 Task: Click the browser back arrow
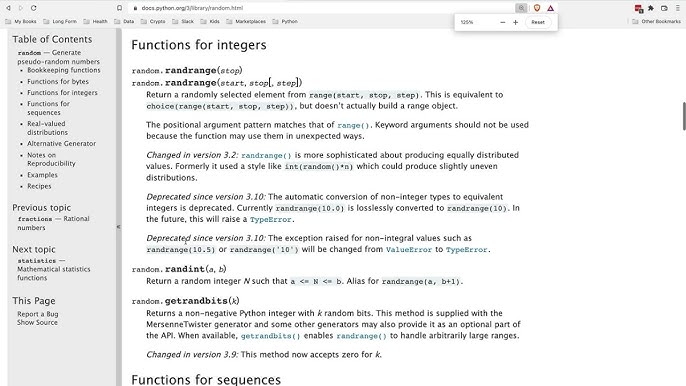8,8
